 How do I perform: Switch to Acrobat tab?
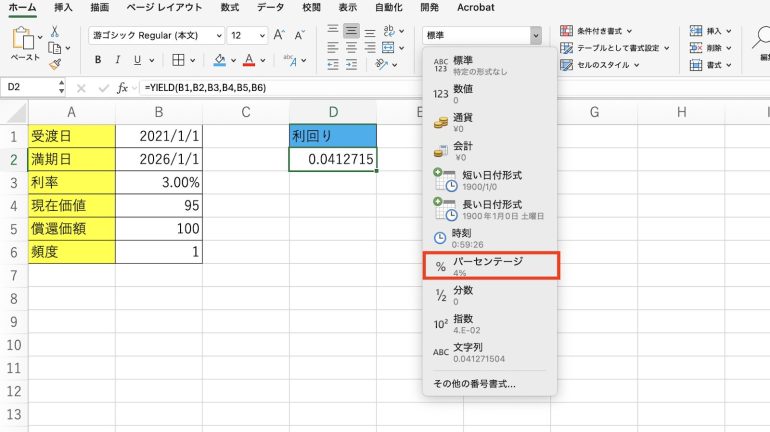[x=476, y=7]
